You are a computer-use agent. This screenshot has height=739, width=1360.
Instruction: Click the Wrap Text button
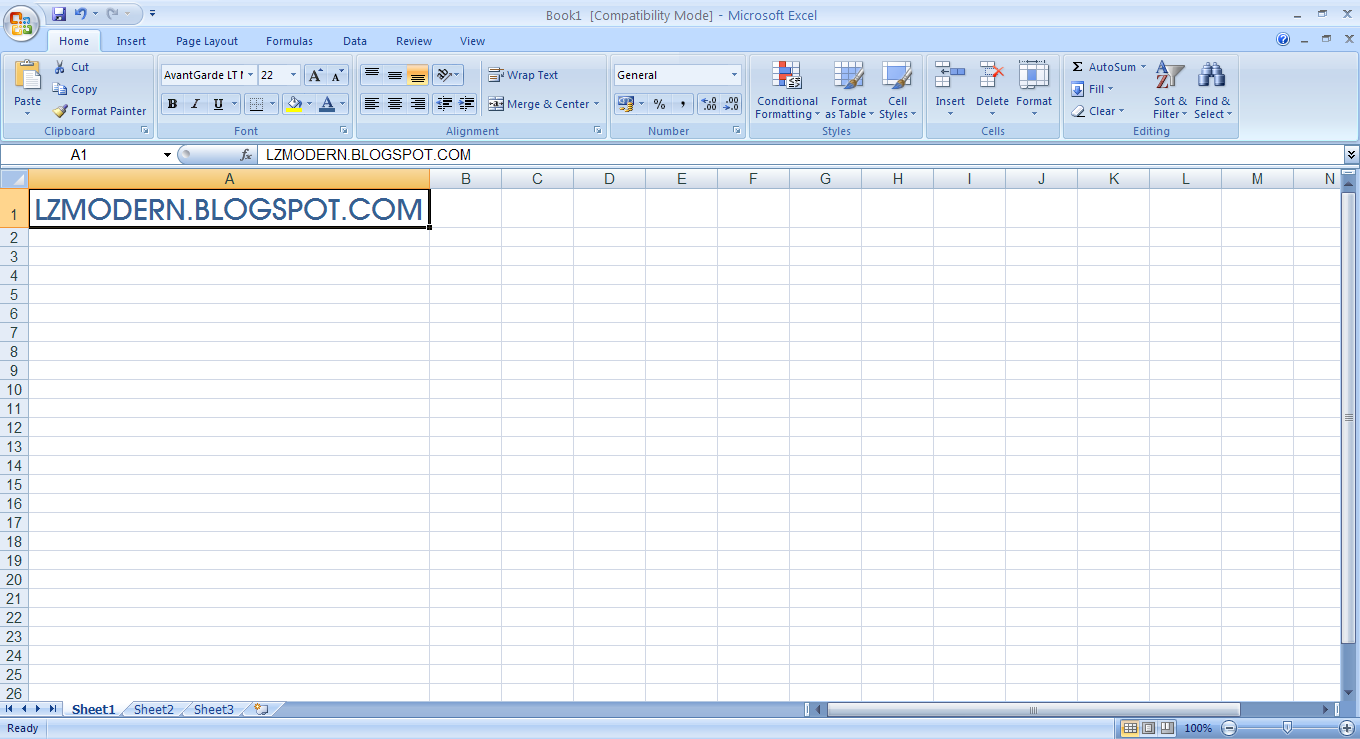point(523,75)
